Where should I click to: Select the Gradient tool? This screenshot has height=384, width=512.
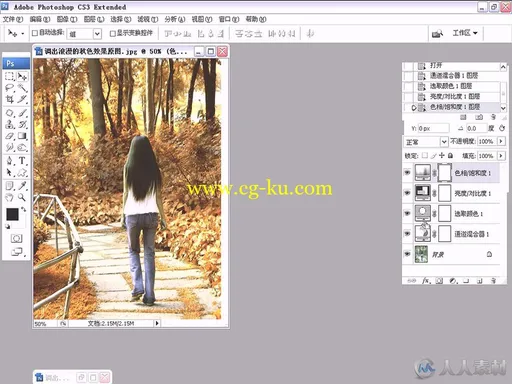22,136
